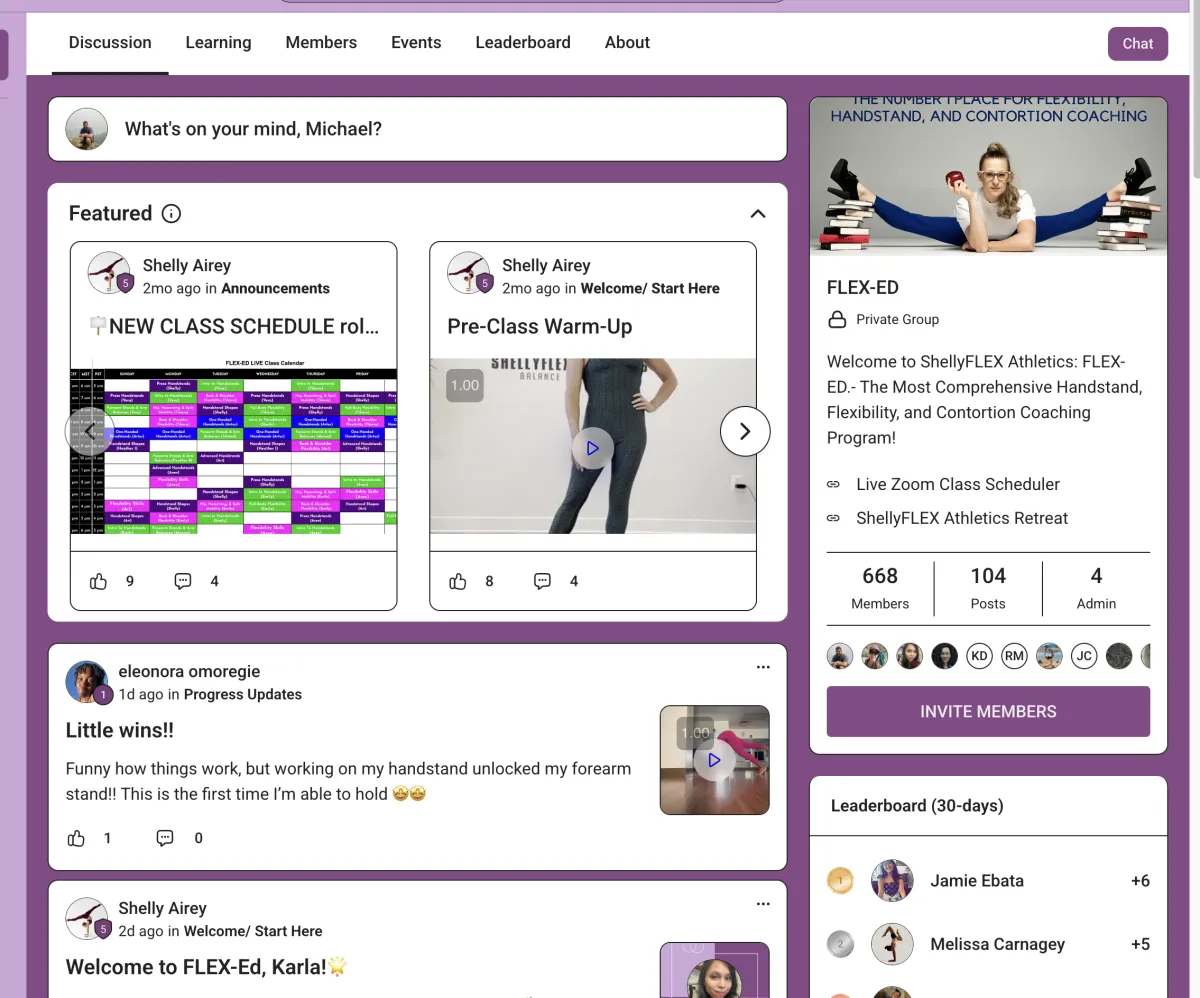Click the gold medal rank icon
1200x998 pixels.
click(840, 881)
